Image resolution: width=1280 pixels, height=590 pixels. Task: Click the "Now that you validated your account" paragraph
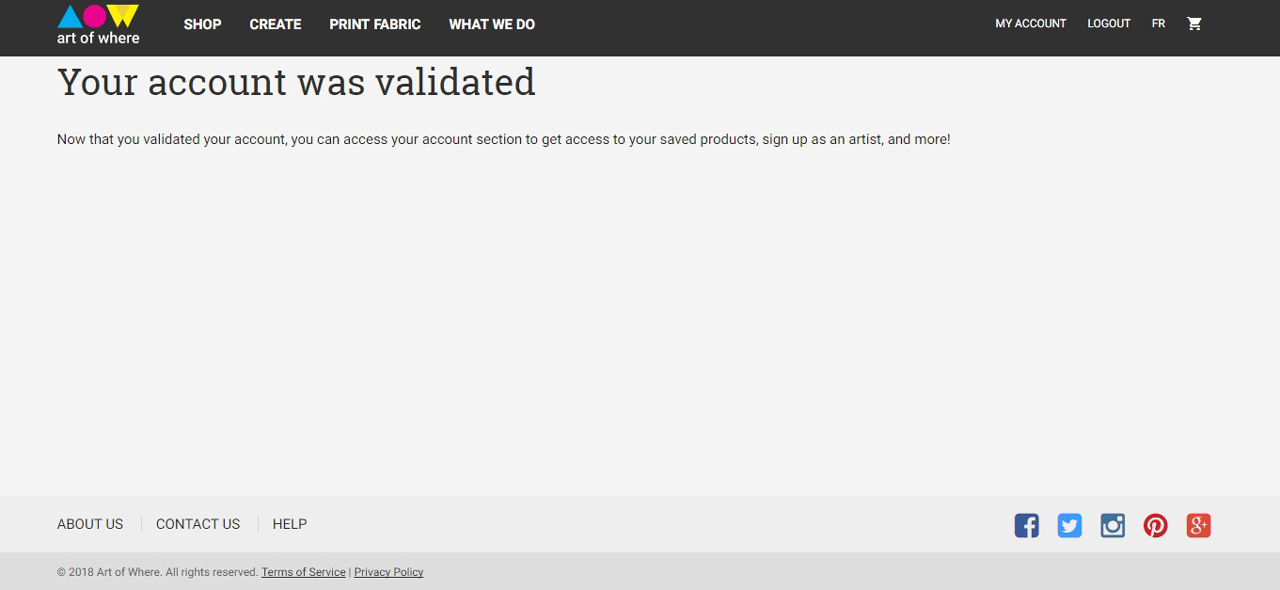pos(504,139)
